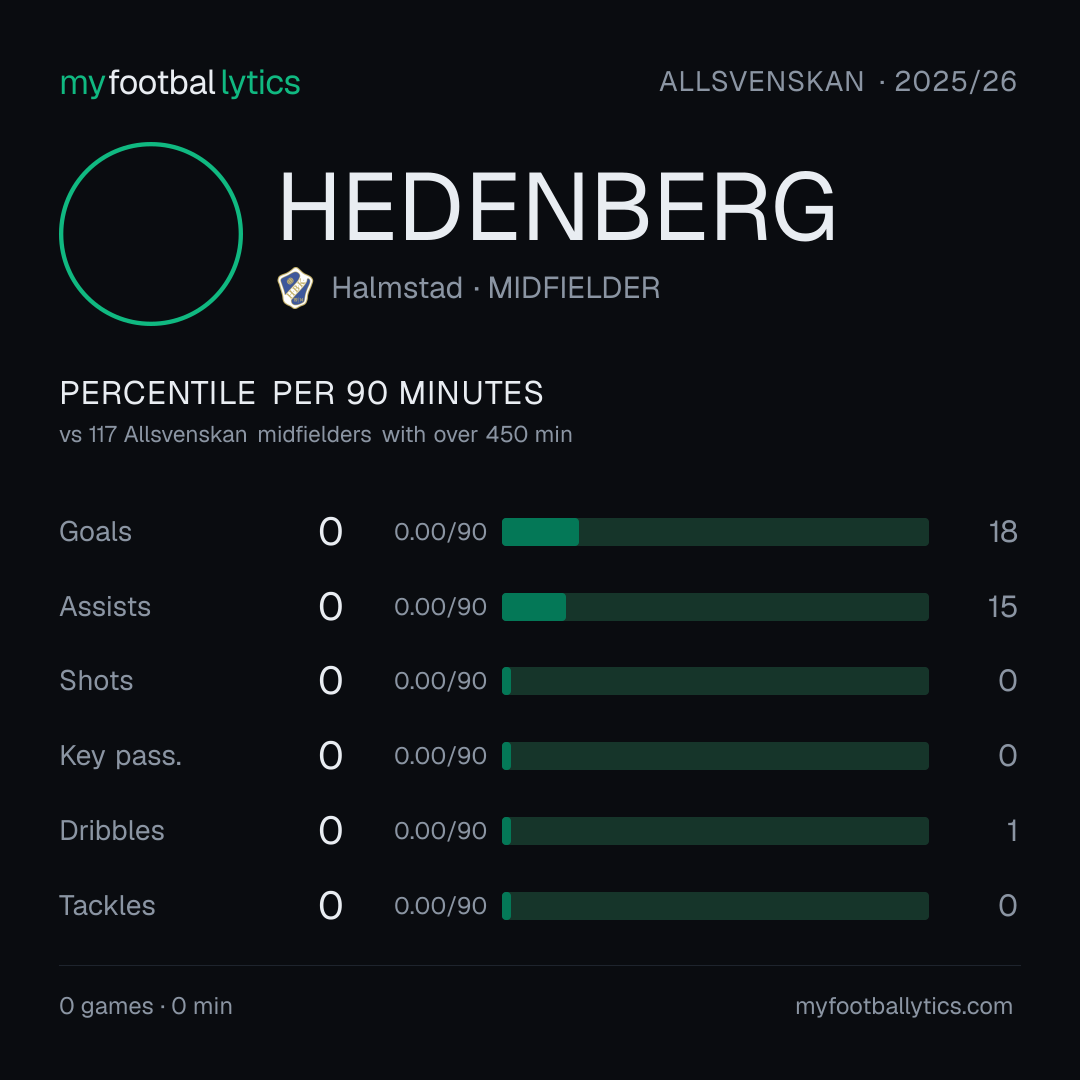
Task: Click the Dribbles percentile value 1
Action: [1012, 831]
